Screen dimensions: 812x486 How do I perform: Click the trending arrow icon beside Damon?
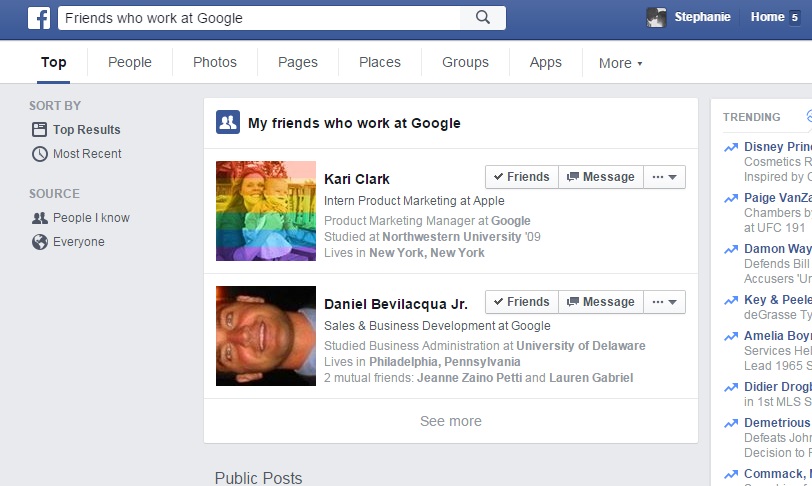[731, 249]
